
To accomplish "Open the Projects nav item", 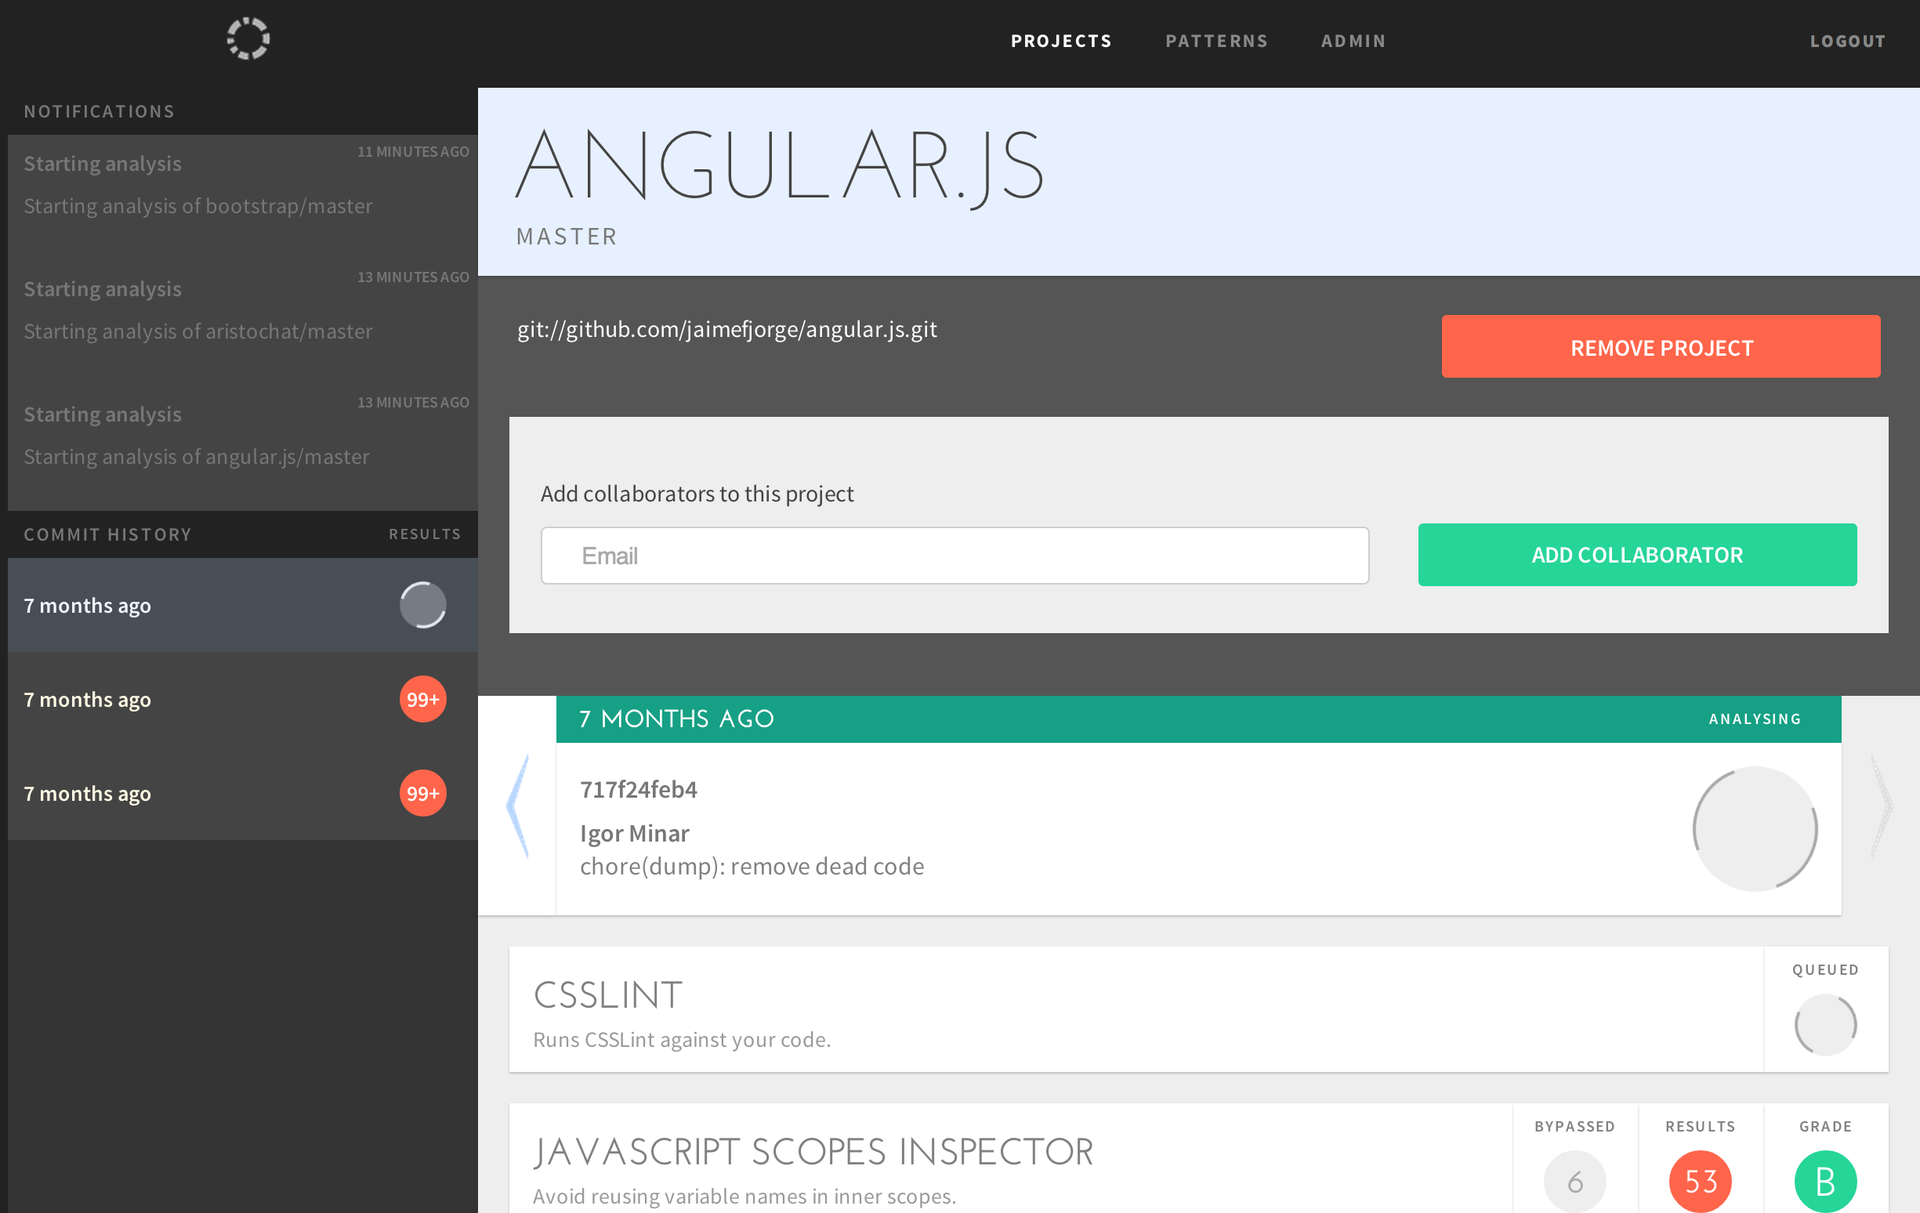I will (1061, 41).
